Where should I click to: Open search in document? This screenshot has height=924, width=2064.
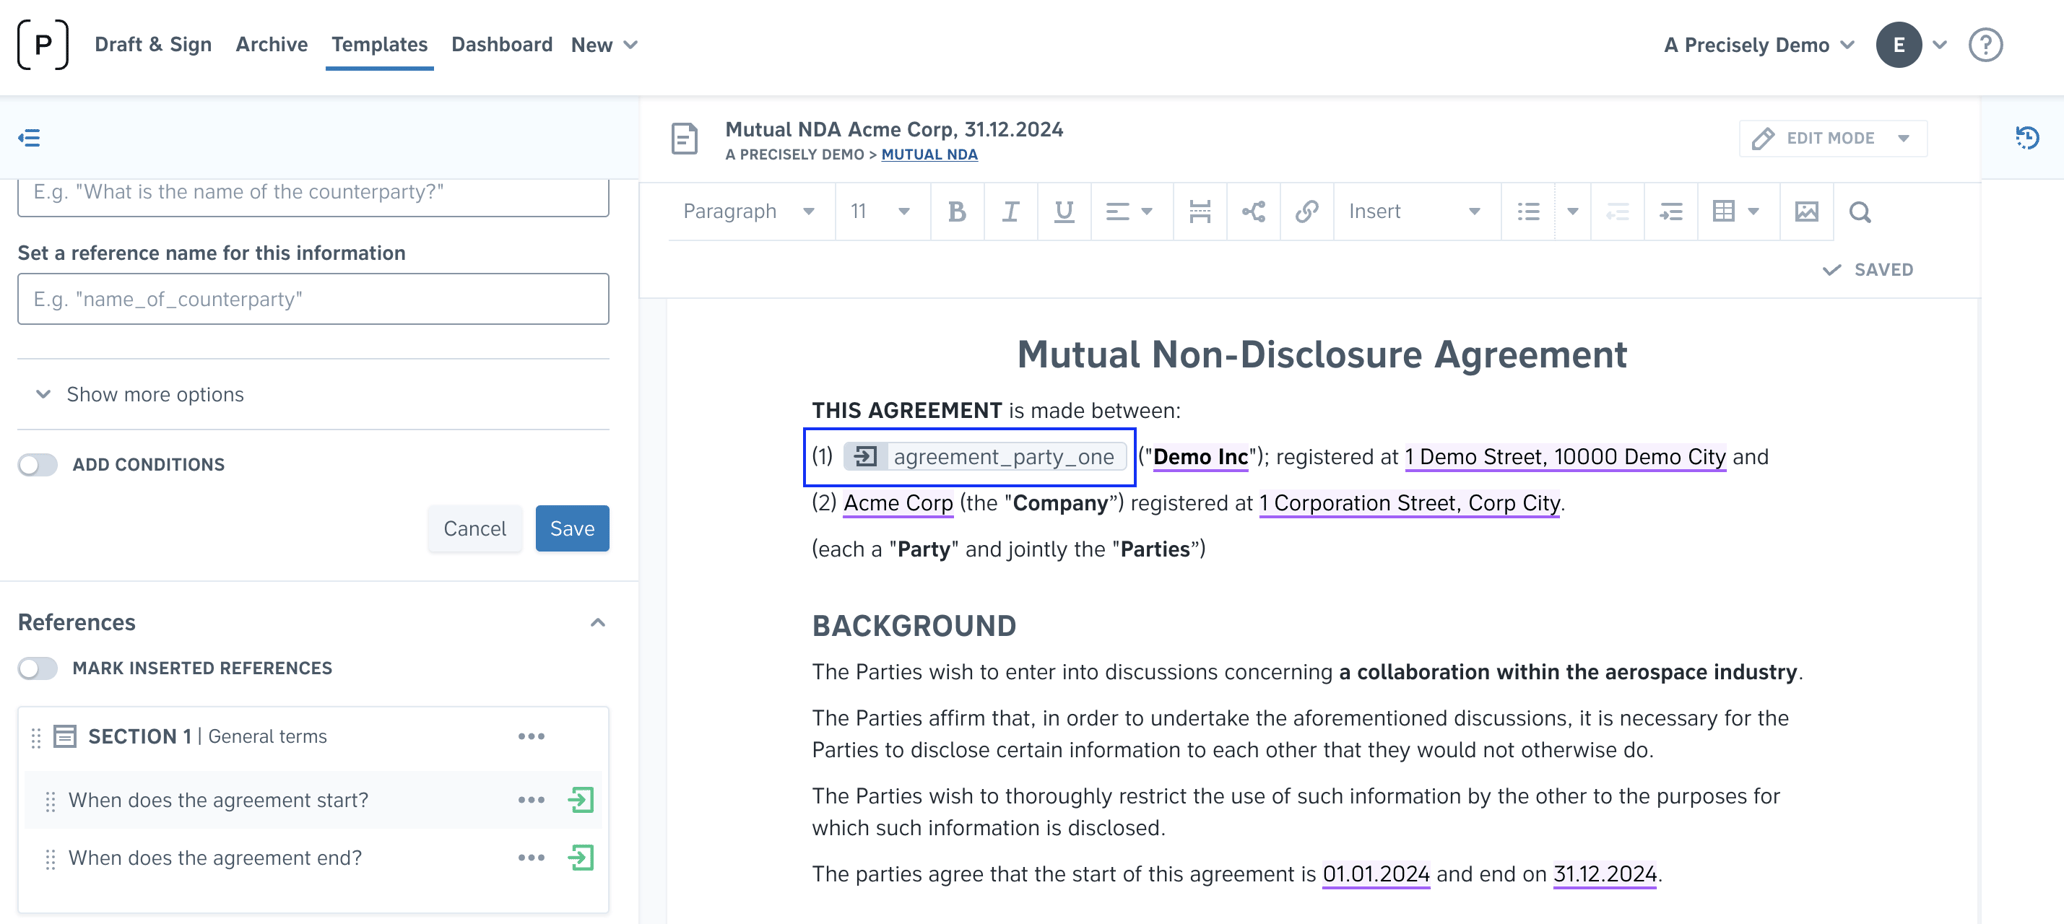tap(1860, 212)
